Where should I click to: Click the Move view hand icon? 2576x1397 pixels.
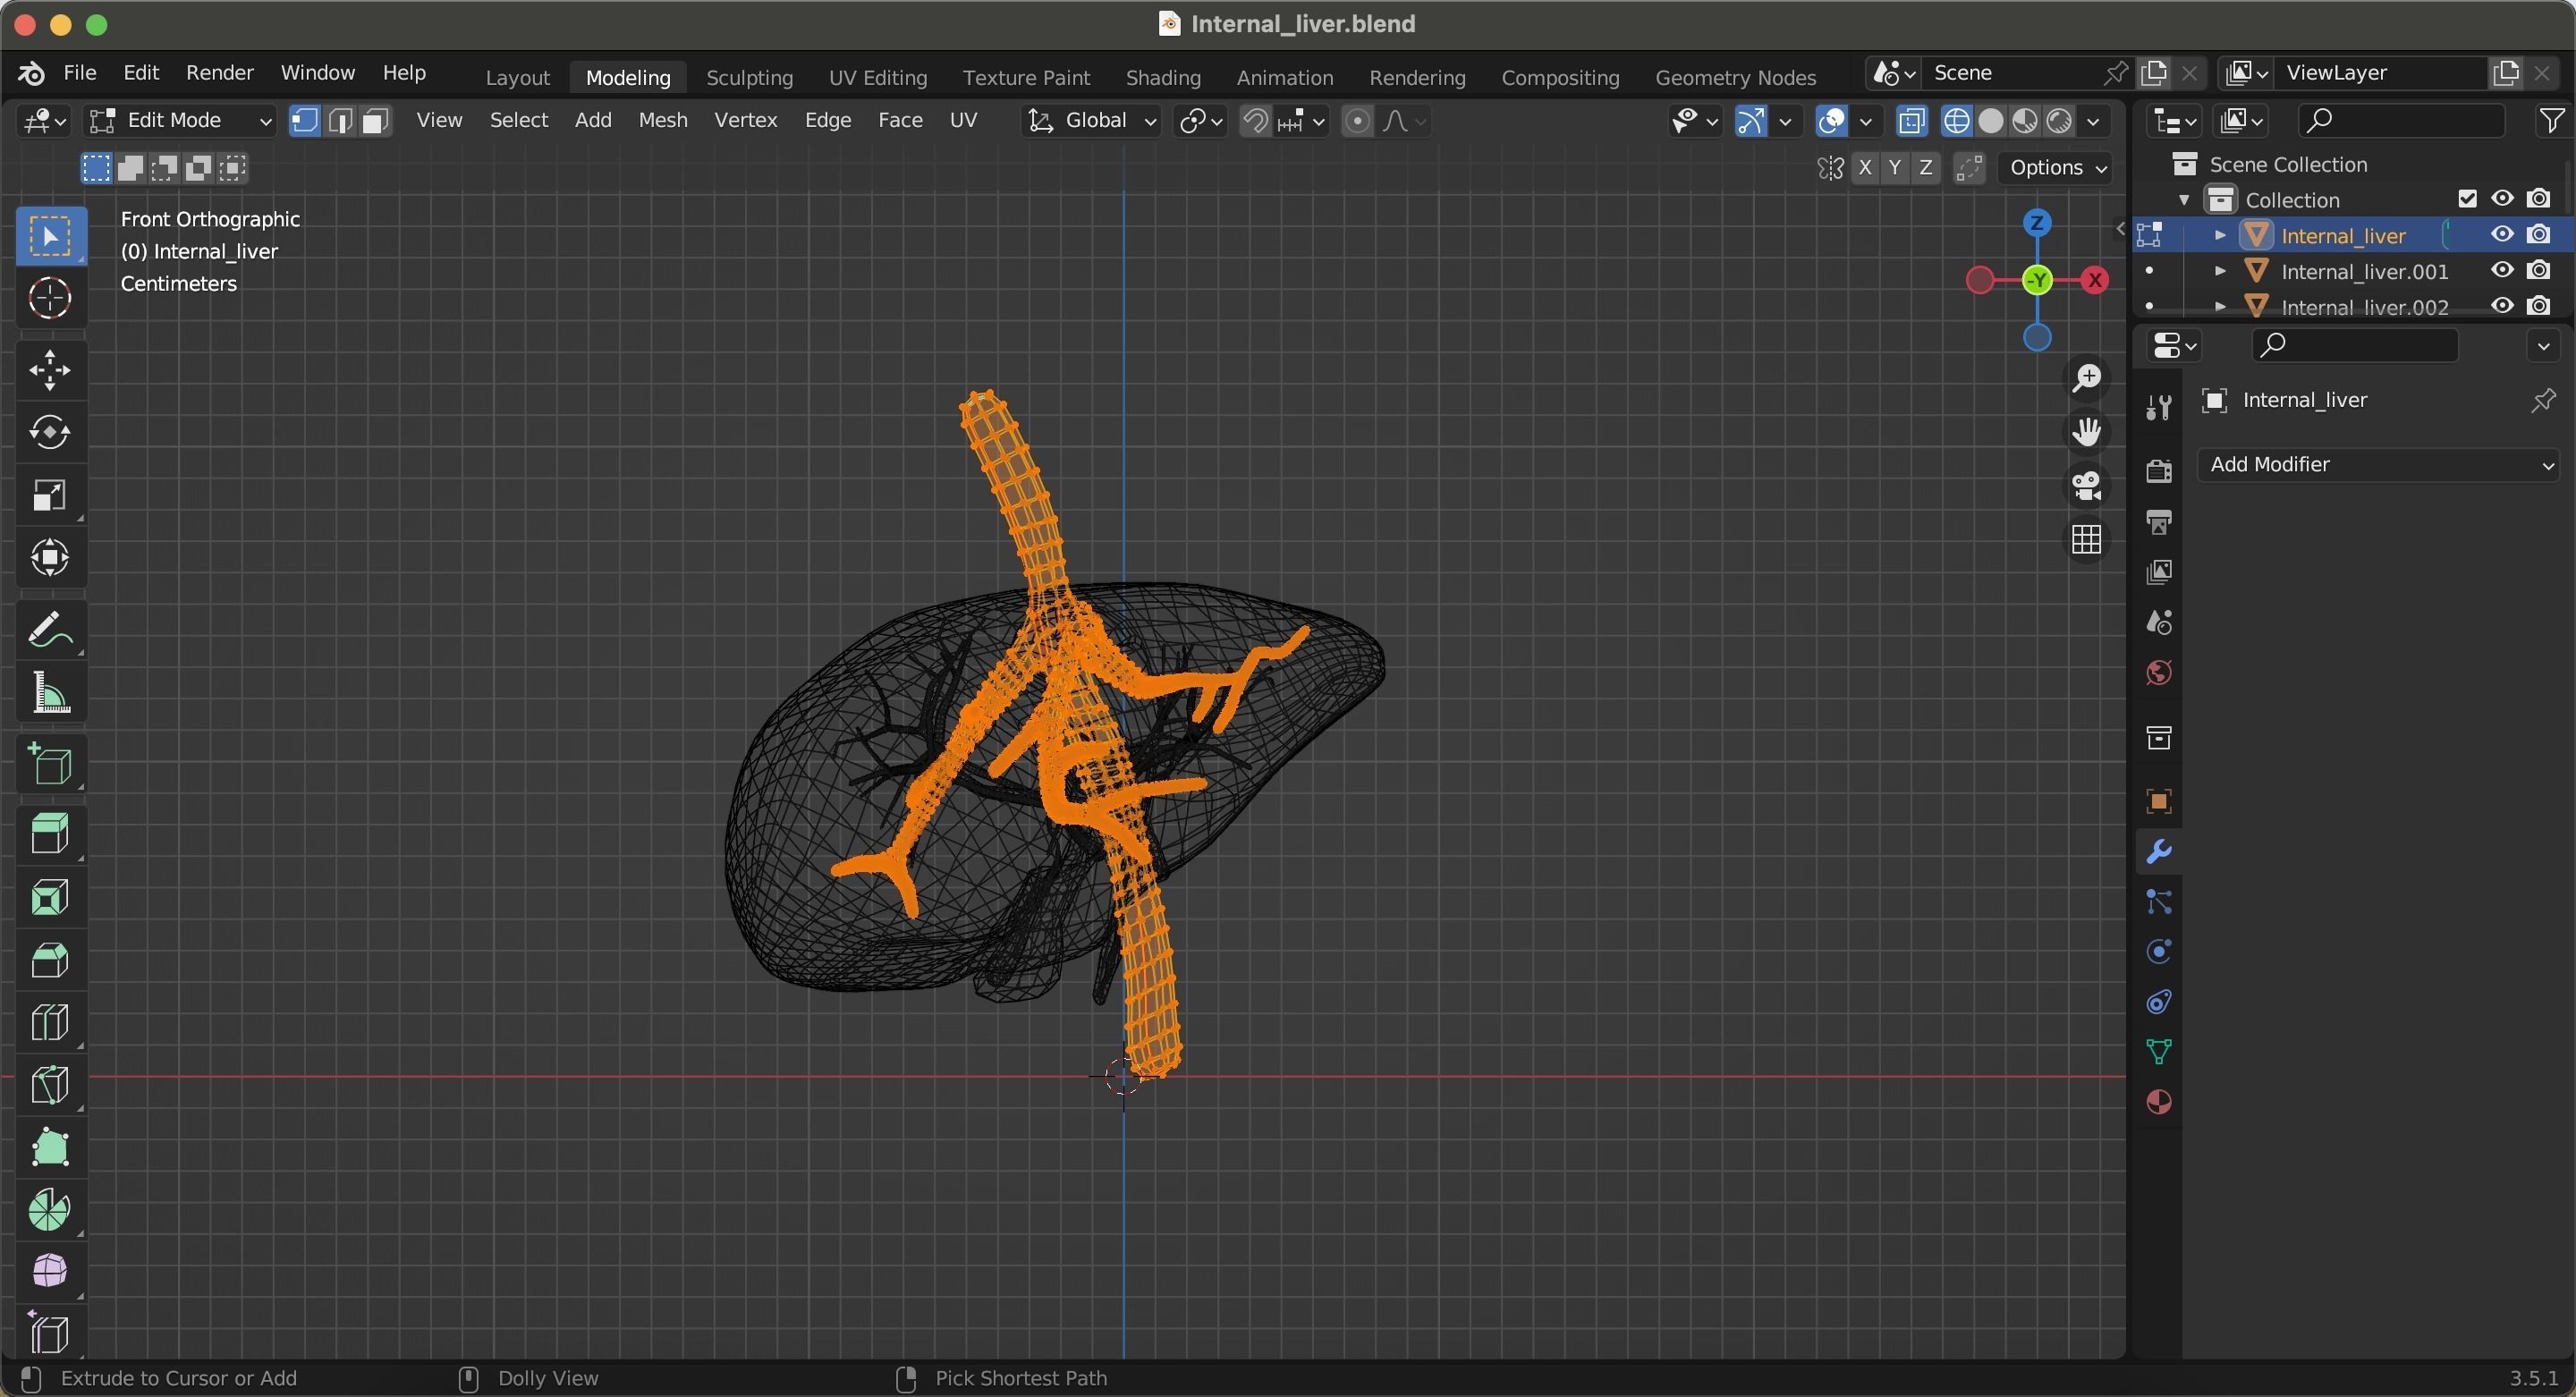click(x=2087, y=432)
